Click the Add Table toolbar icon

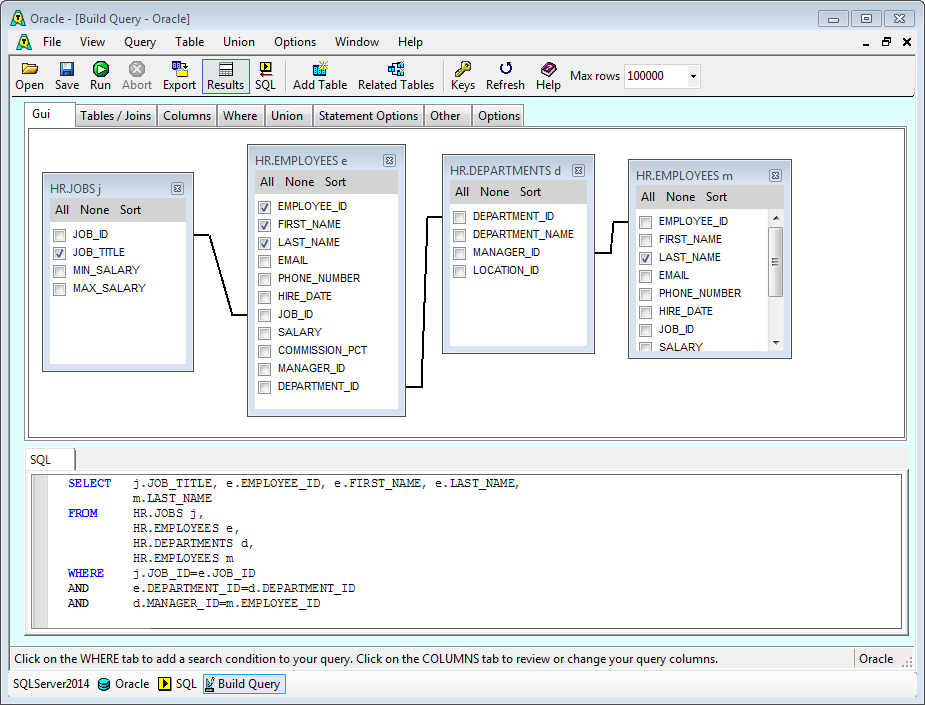pos(320,76)
